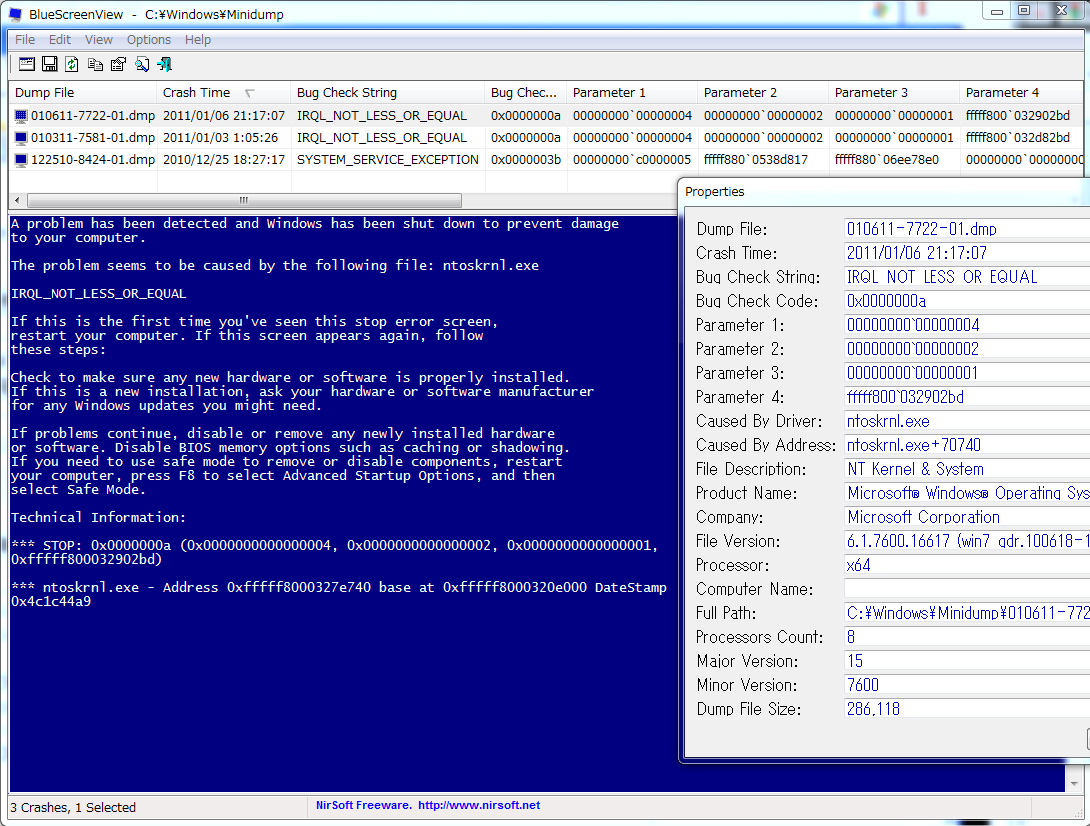Screen dimensions: 1090x826
Task: Click the Properties Crash Time value field
Action: [x=967, y=253]
